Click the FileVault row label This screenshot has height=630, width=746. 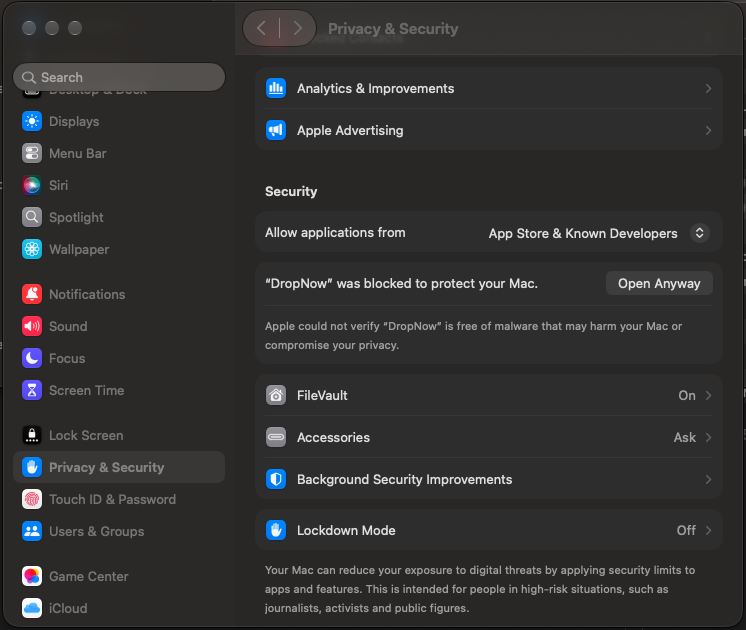[x=322, y=395]
